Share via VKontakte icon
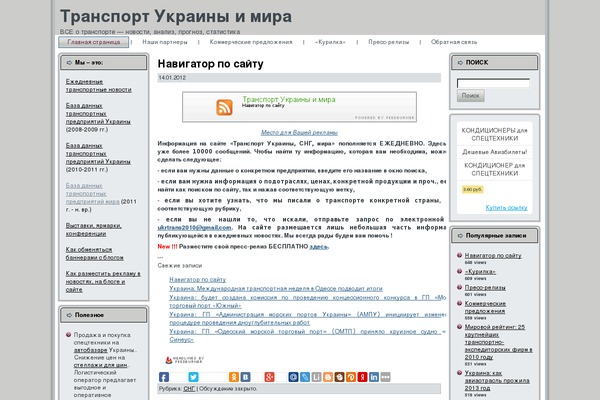The image size is (600, 400). [x=246, y=377]
